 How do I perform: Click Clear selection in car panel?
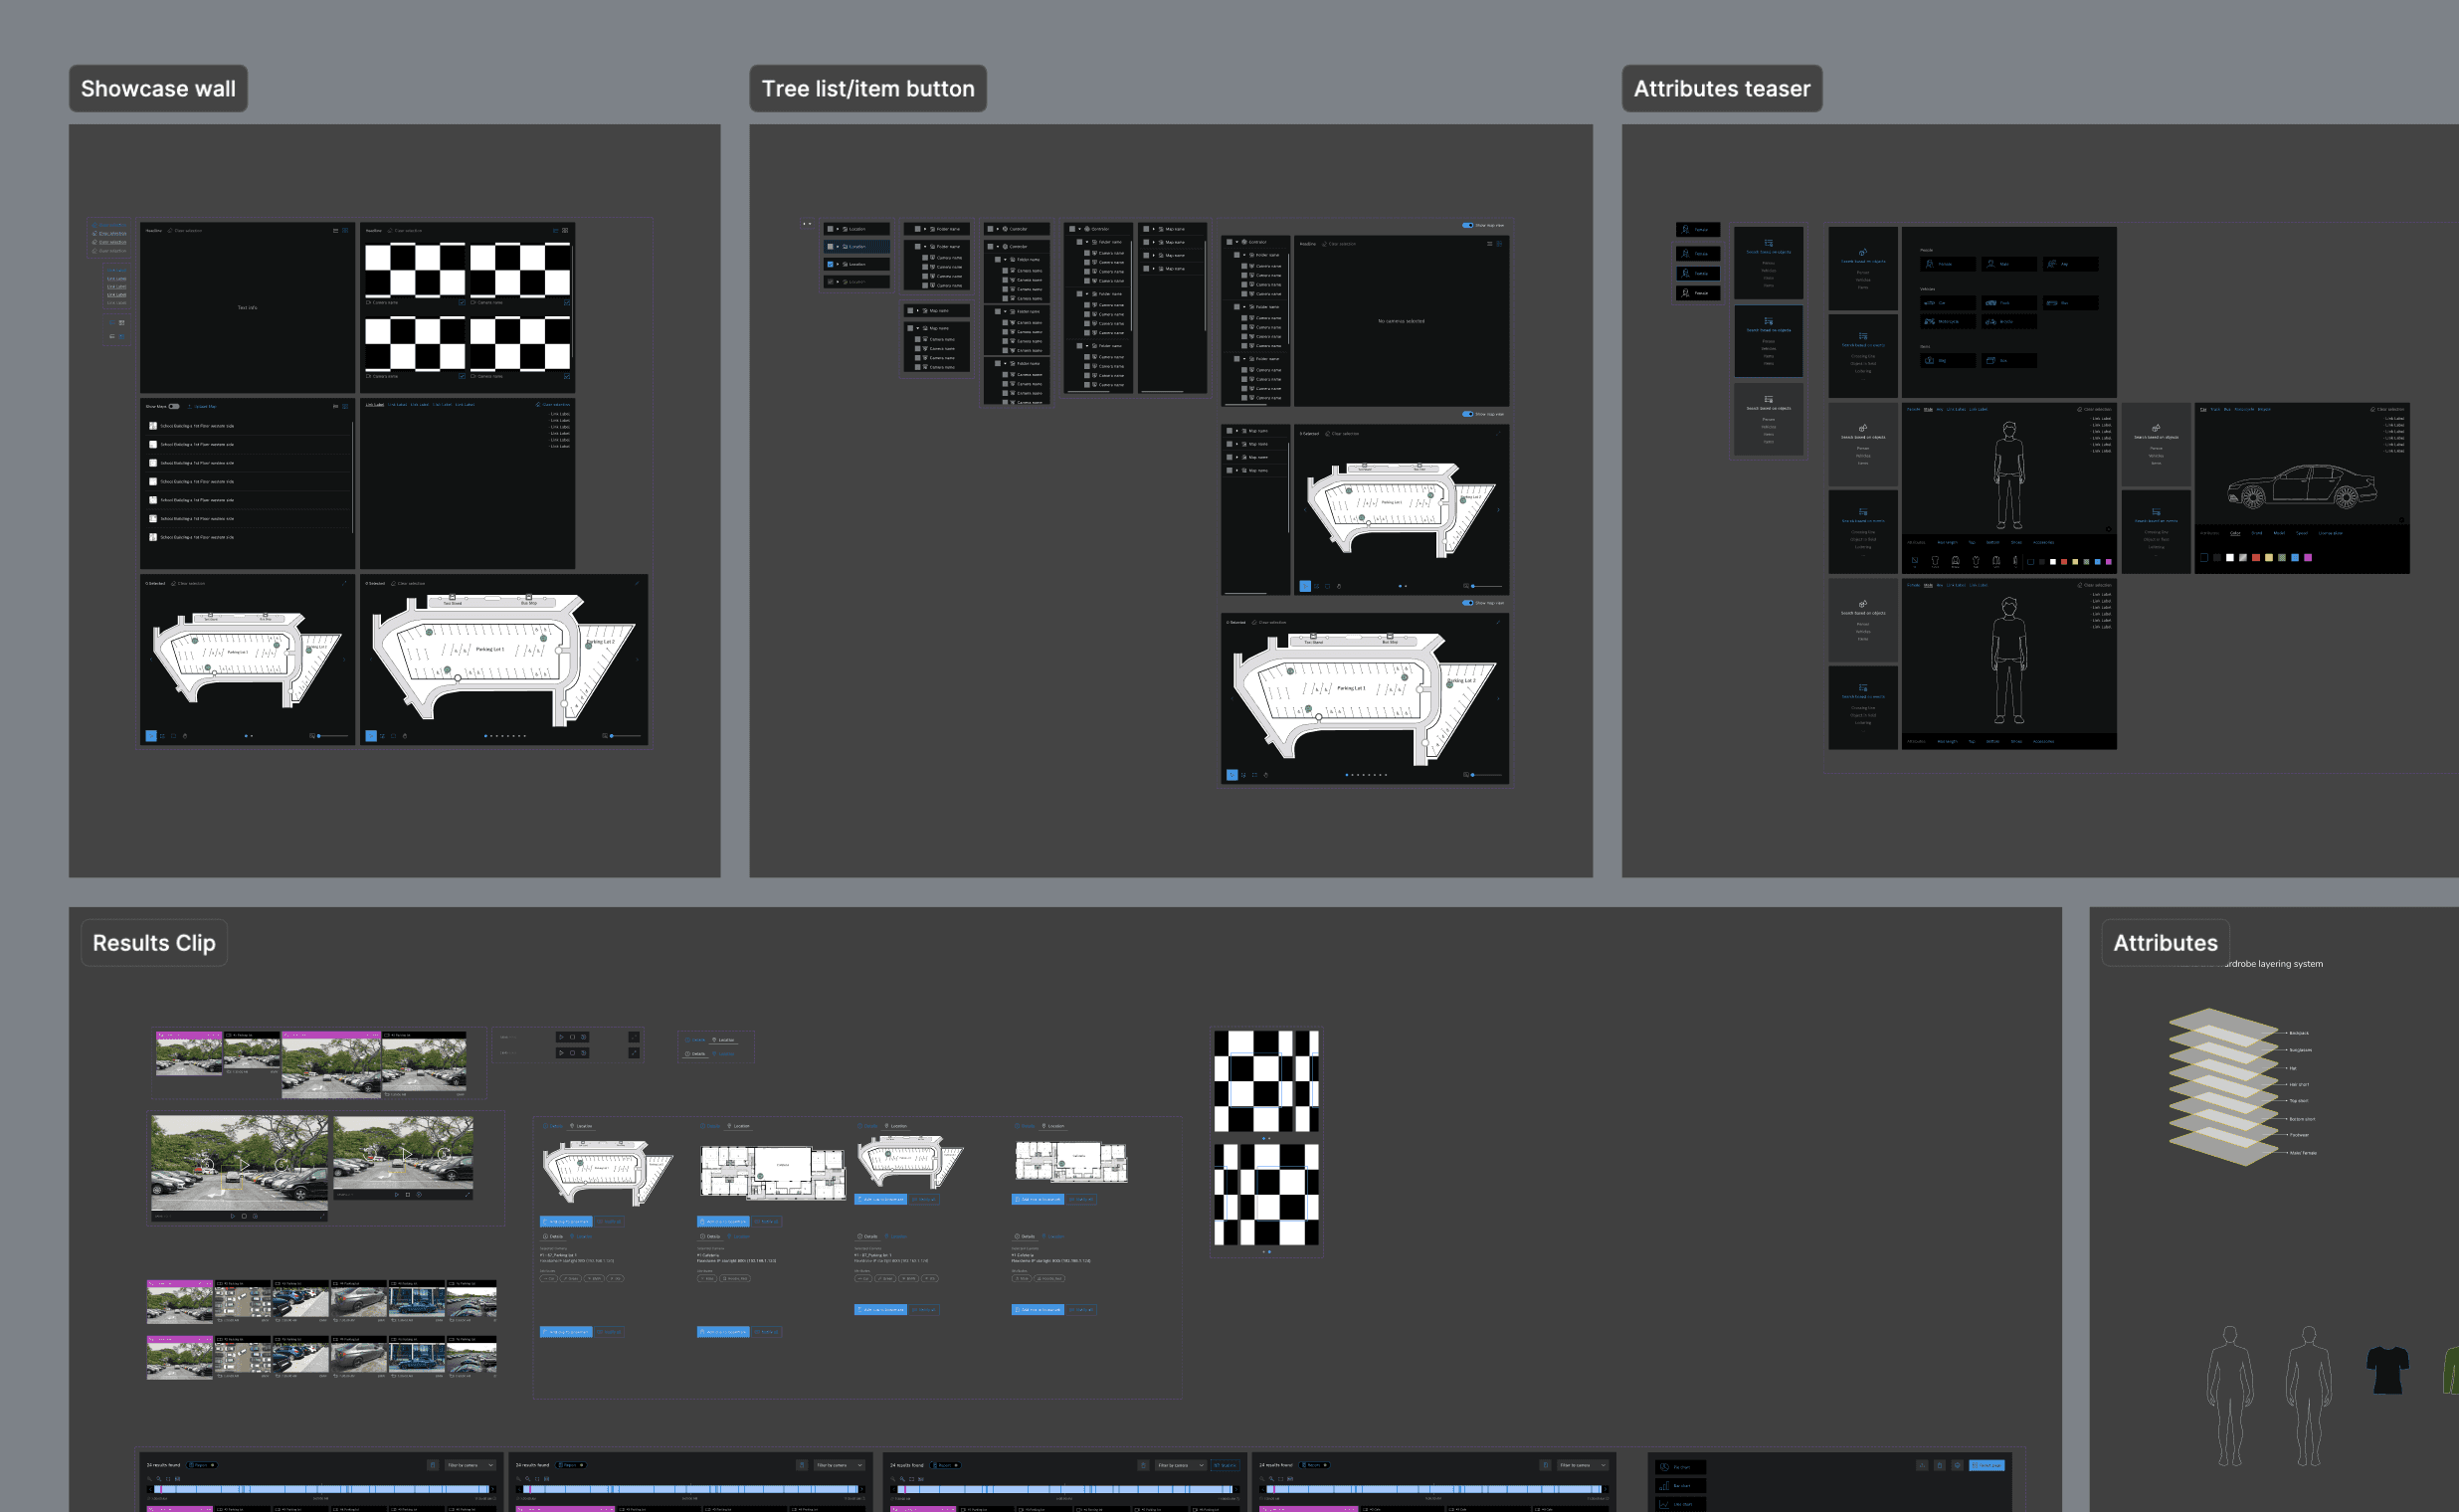(x=2388, y=409)
